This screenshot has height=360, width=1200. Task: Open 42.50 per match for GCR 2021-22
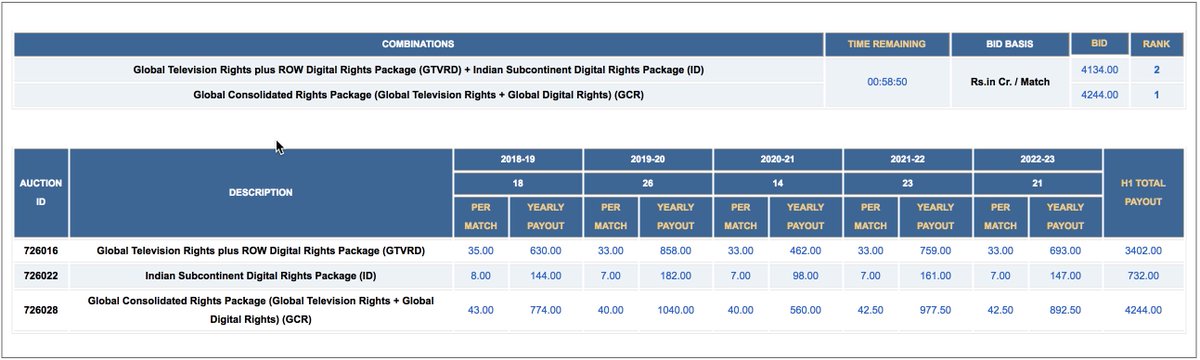coord(871,310)
